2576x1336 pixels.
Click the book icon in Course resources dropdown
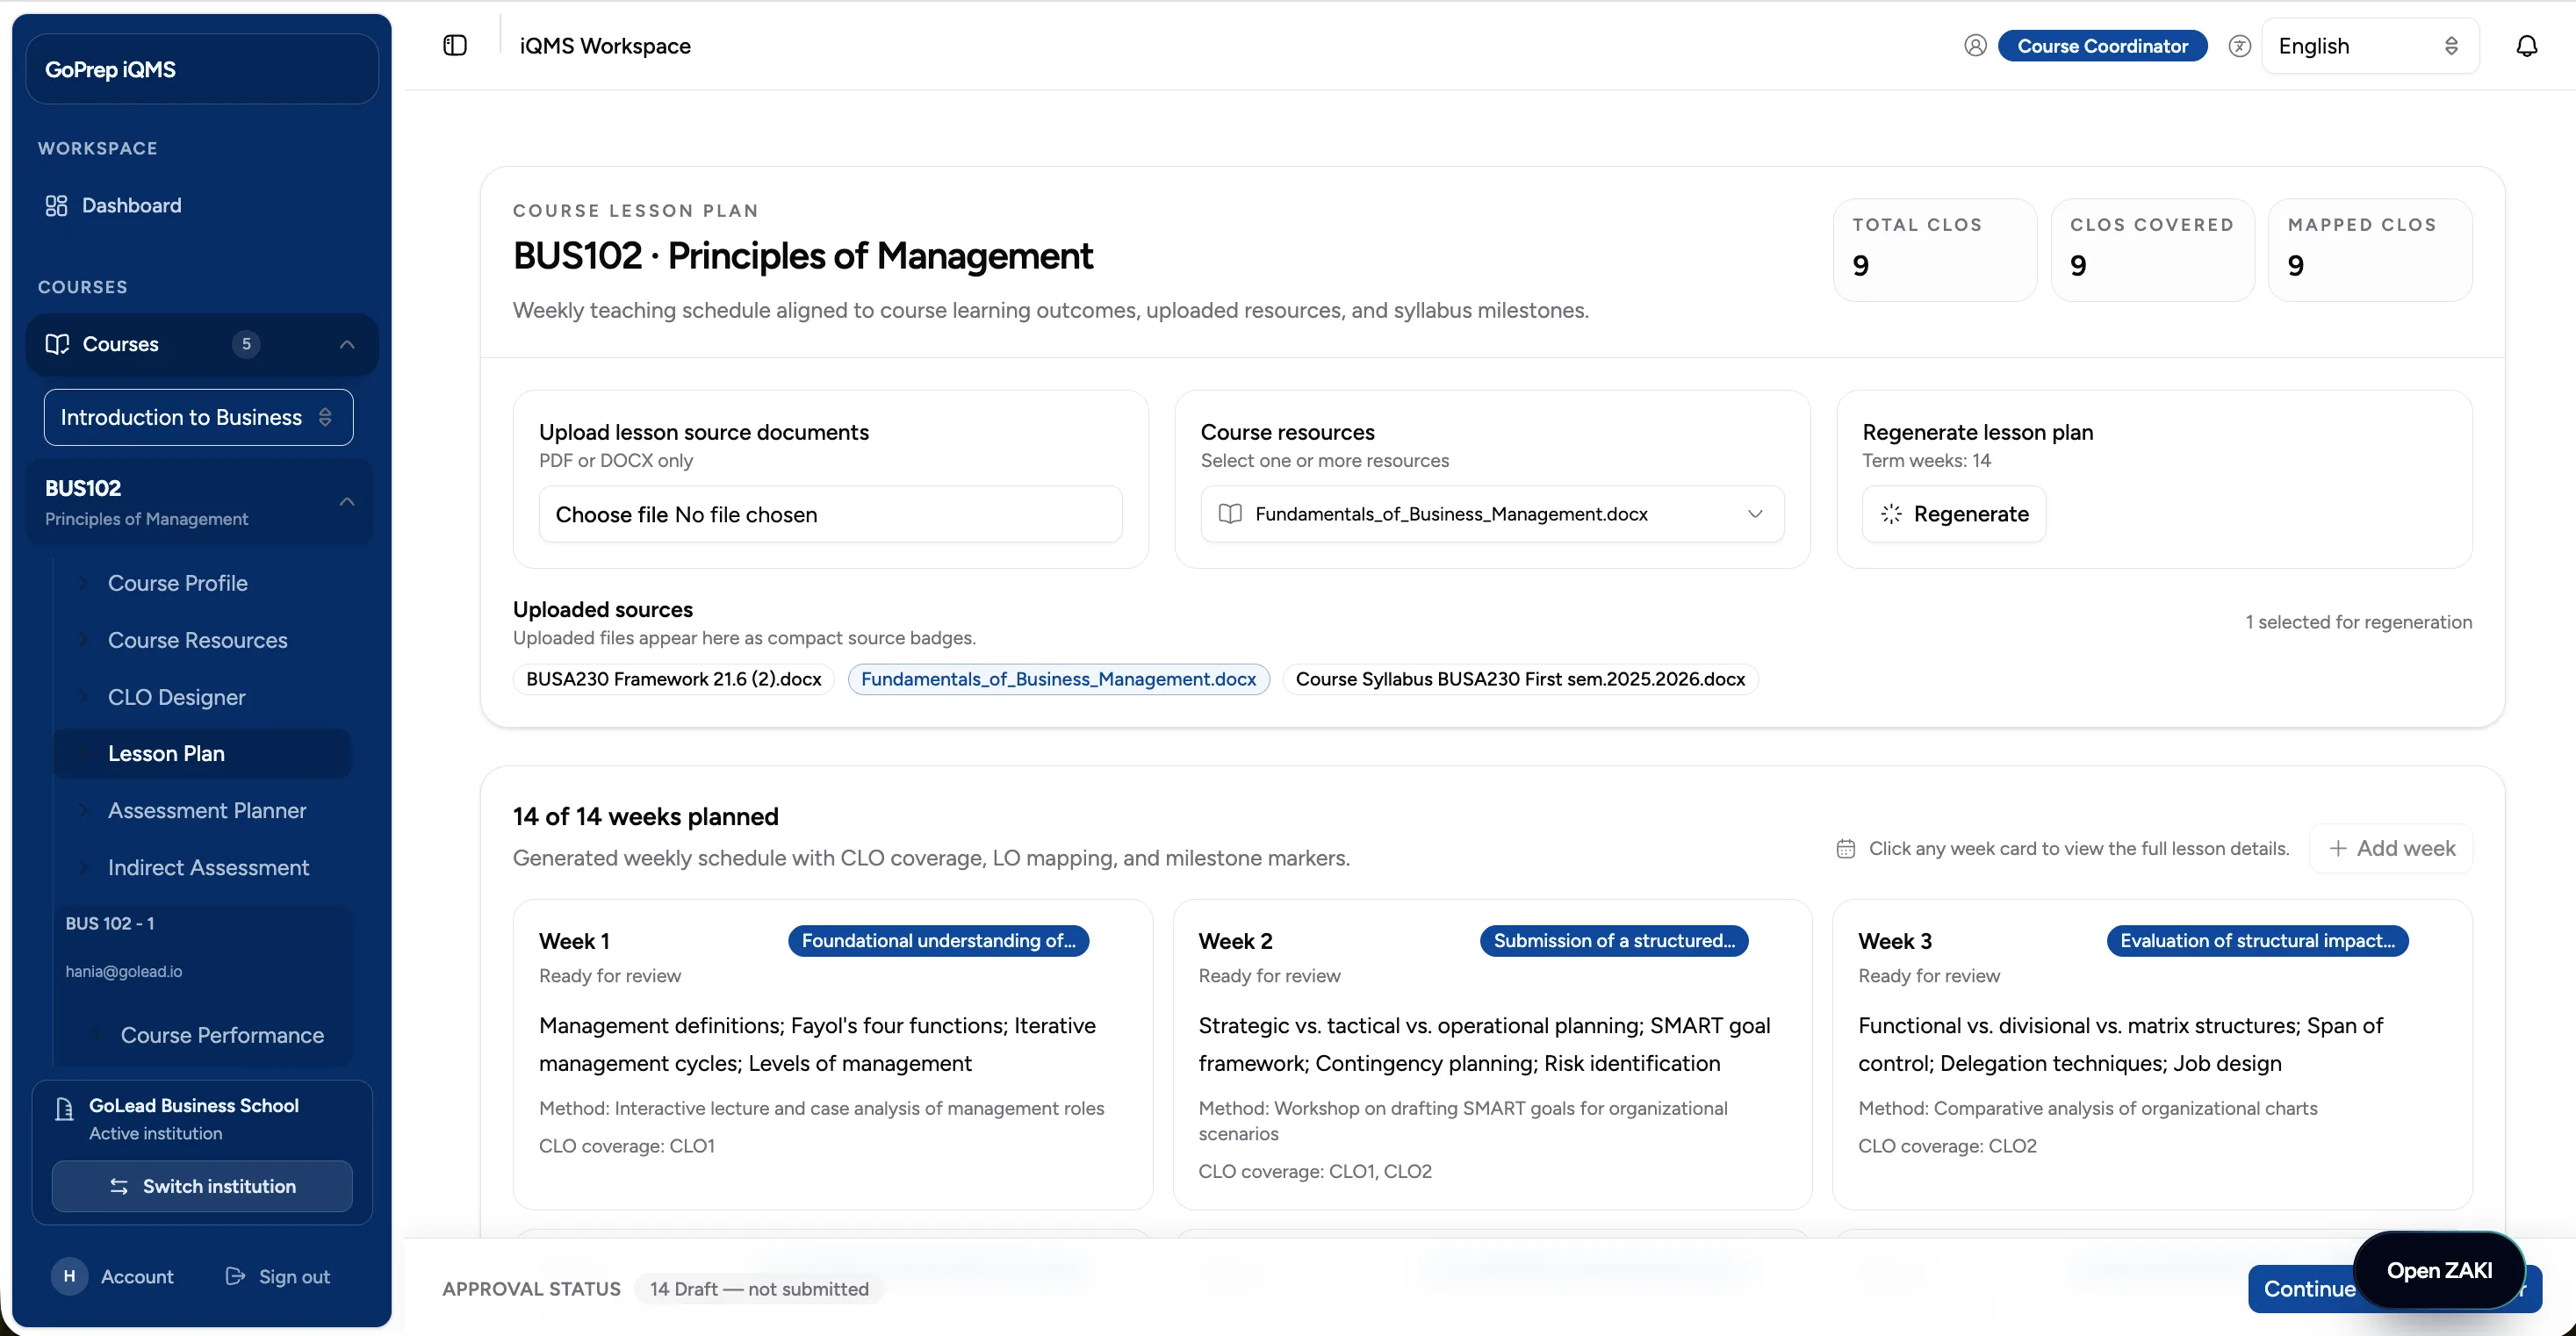tap(1230, 514)
